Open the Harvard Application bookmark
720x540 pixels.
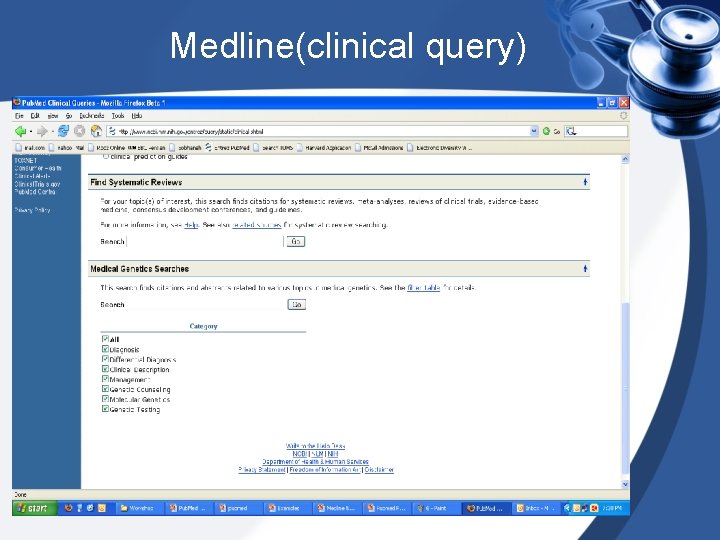pyautogui.click(x=324, y=148)
